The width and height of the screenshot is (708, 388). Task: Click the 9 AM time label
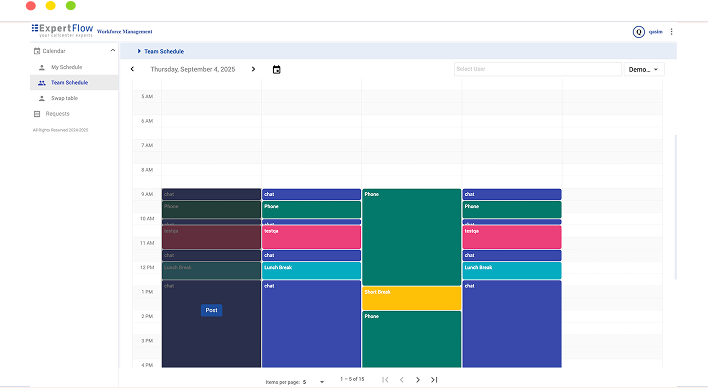click(147, 194)
